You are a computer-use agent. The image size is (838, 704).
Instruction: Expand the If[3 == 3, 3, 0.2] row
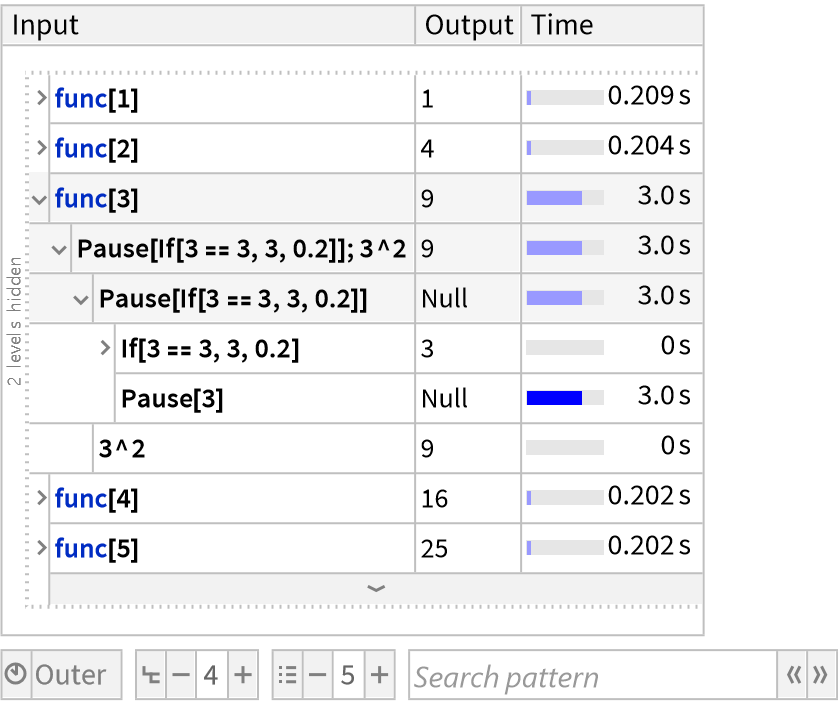click(107, 348)
